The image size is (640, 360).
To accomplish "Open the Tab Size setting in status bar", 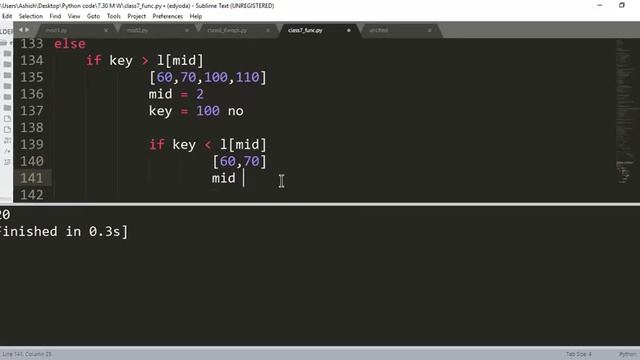I will point(578,354).
